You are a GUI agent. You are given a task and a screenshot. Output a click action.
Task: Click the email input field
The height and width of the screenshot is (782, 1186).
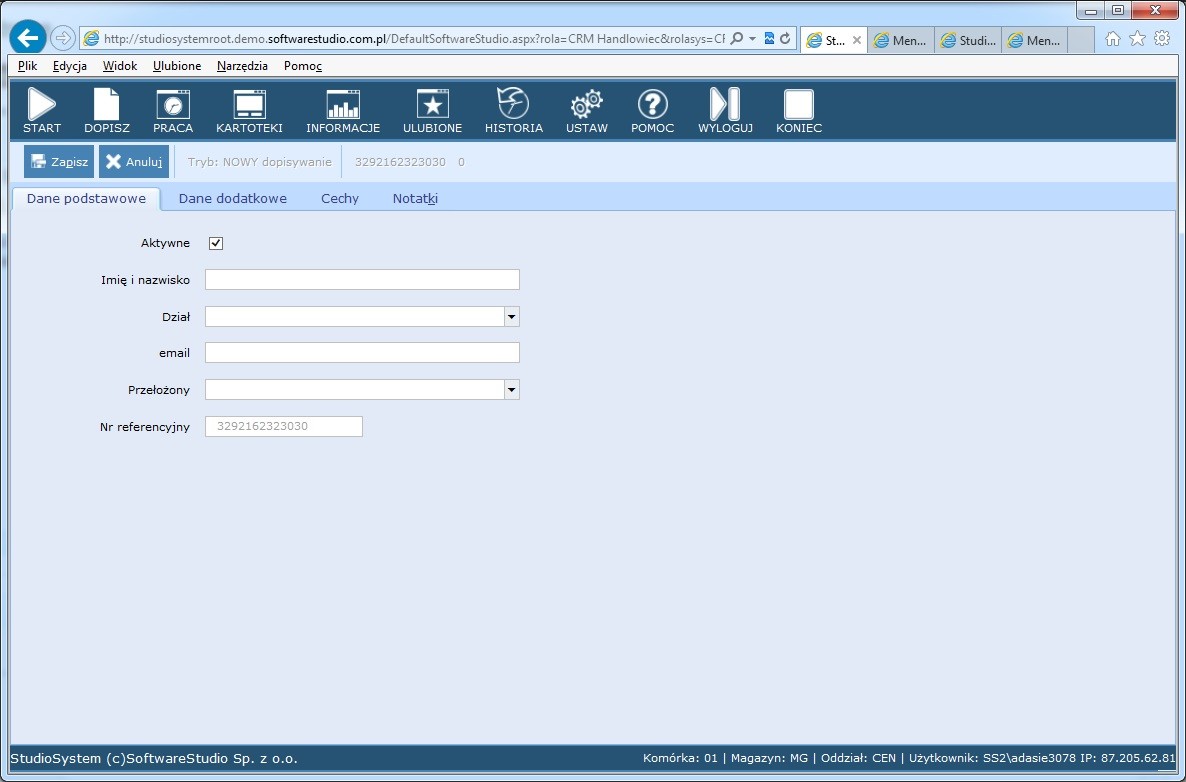pyautogui.click(x=362, y=352)
